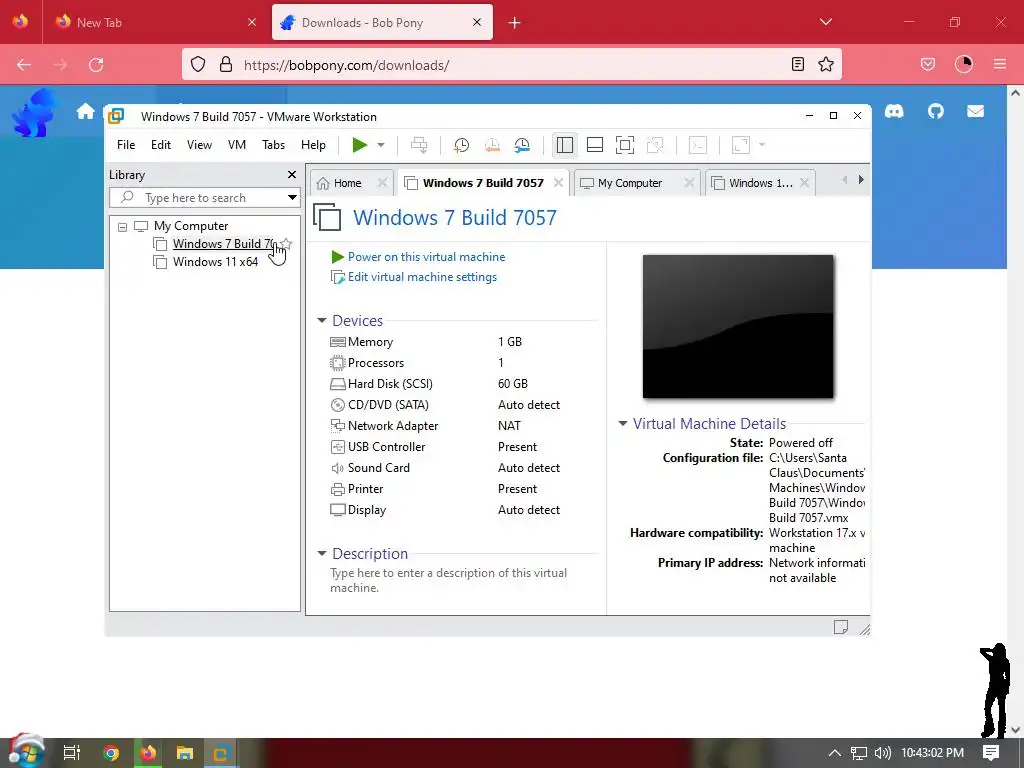Click the library search field
Viewport: 1024px width, 768px height.
click(x=199, y=198)
